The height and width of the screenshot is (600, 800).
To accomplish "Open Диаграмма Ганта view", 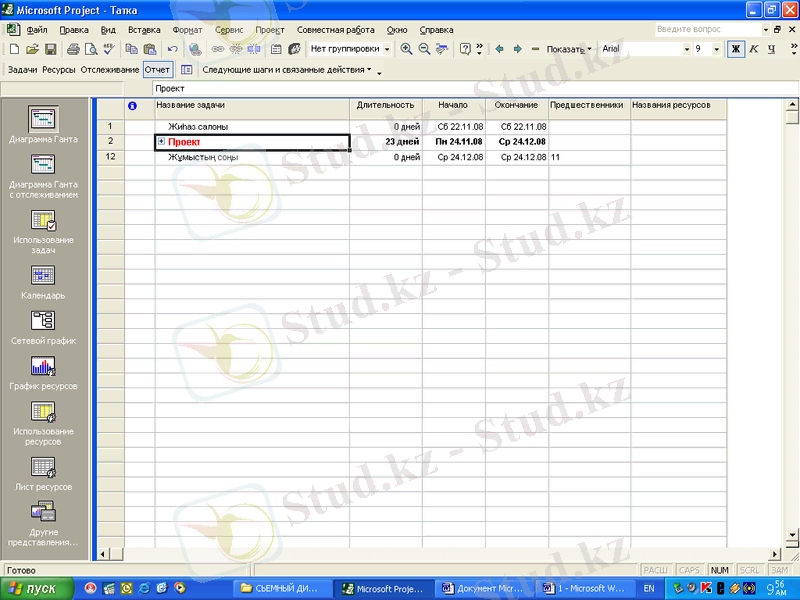I will (x=43, y=125).
